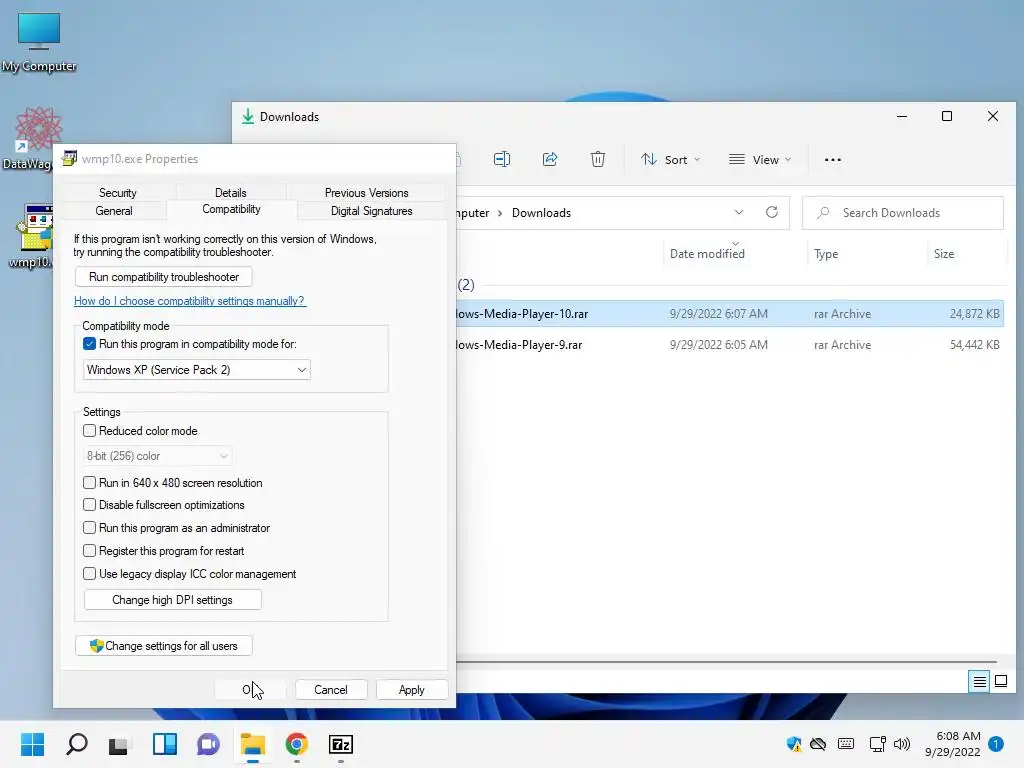Click the cloud sync tray icon
The width and height of the screenshot is (1024, 768).
(x=818, y=744)
